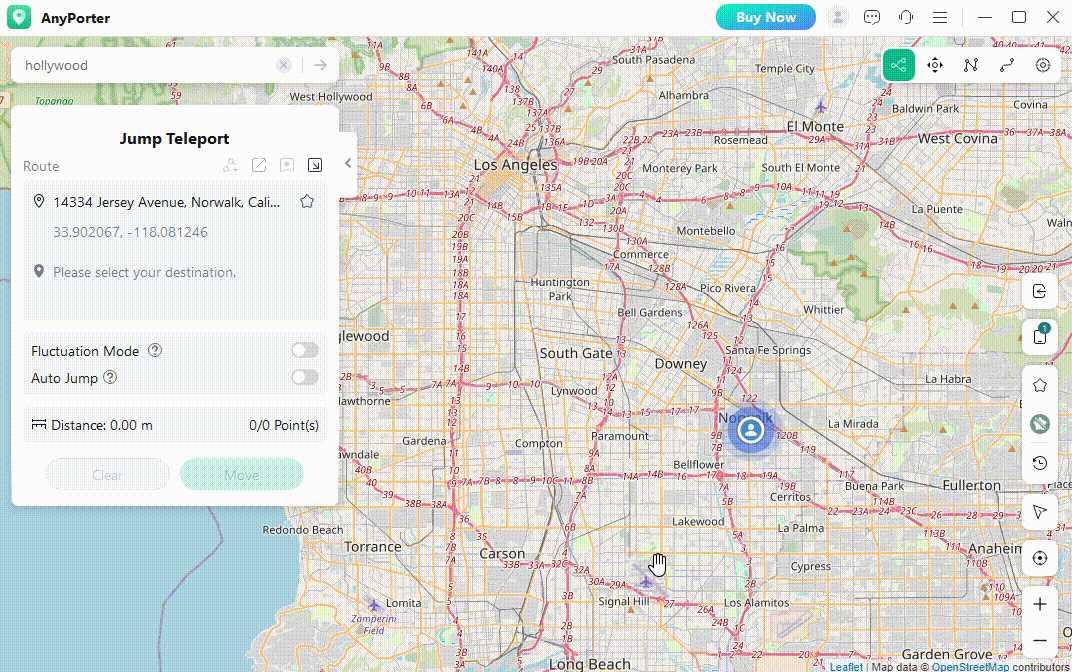Click the export route icon
The image size is (1072, 672).
[x=258, y=165]
